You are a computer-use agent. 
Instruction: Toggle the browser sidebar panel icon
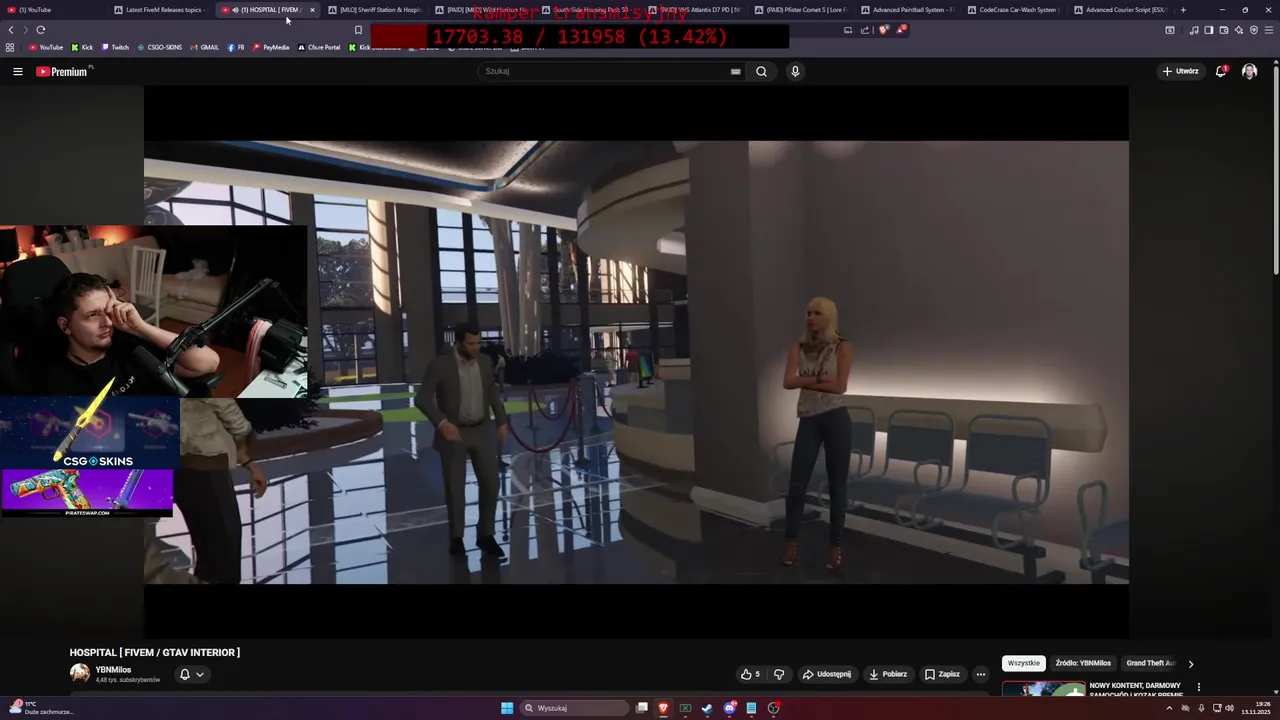click(x=1208, y=30)
